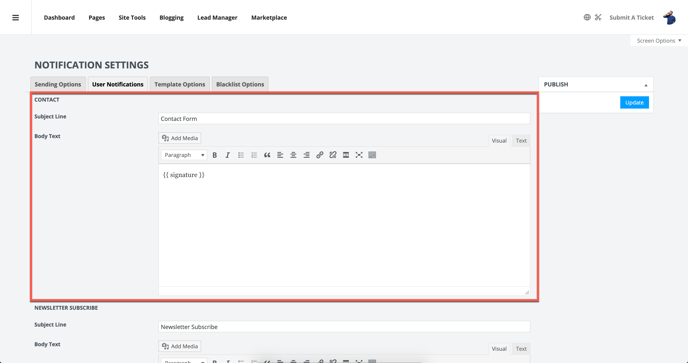The width and height of the screenshot is (688, 363).
Task: Insert bulleted list in Contact body editor
Action: (x=240, y=155)
